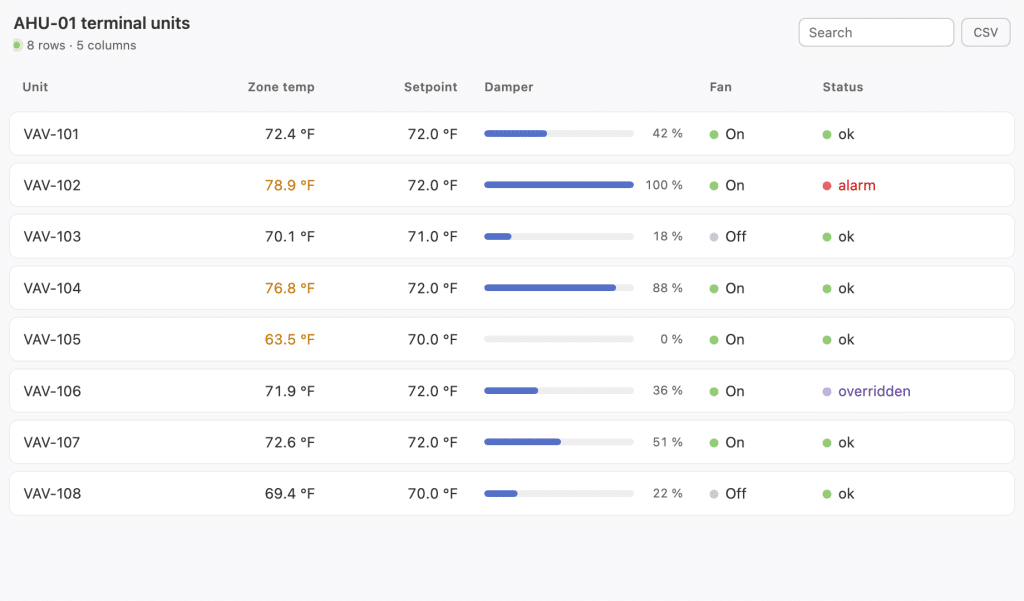Click the 76.8 °F zone temperature value
The width and height of the screenshot is (1024, 601).
tap(289, 288)
